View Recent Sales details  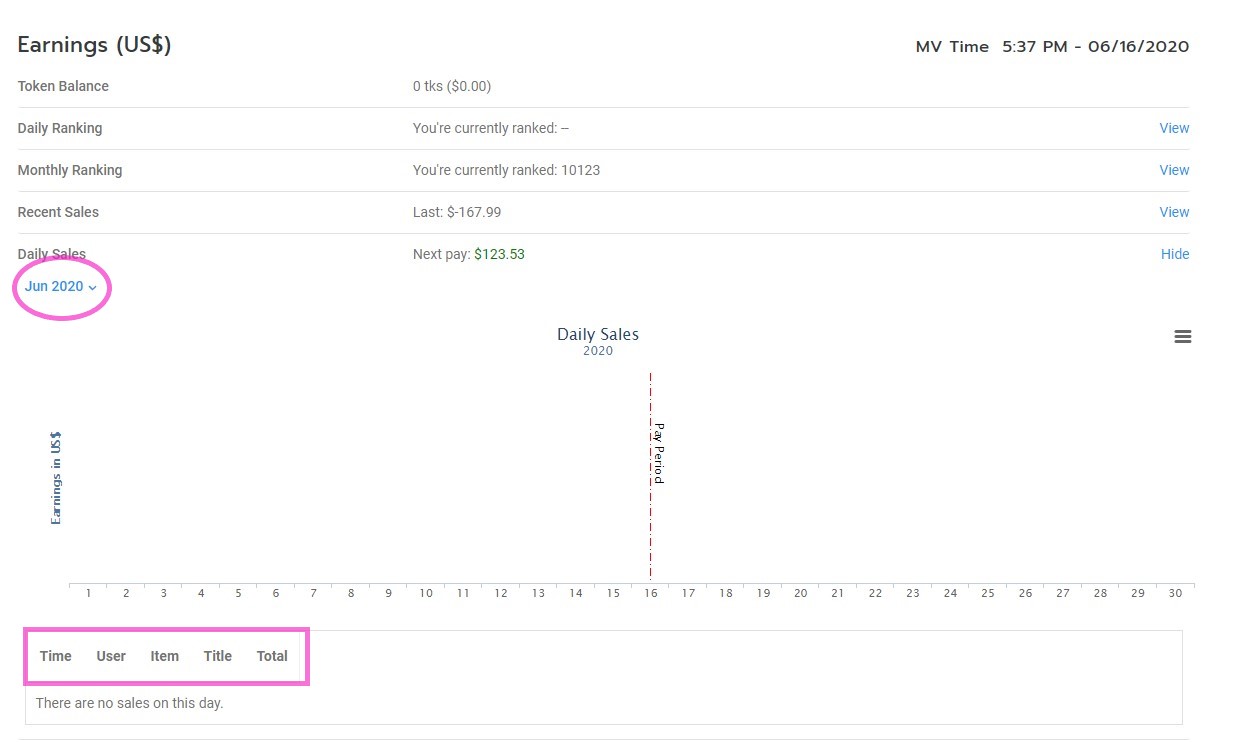(1173, 212)
